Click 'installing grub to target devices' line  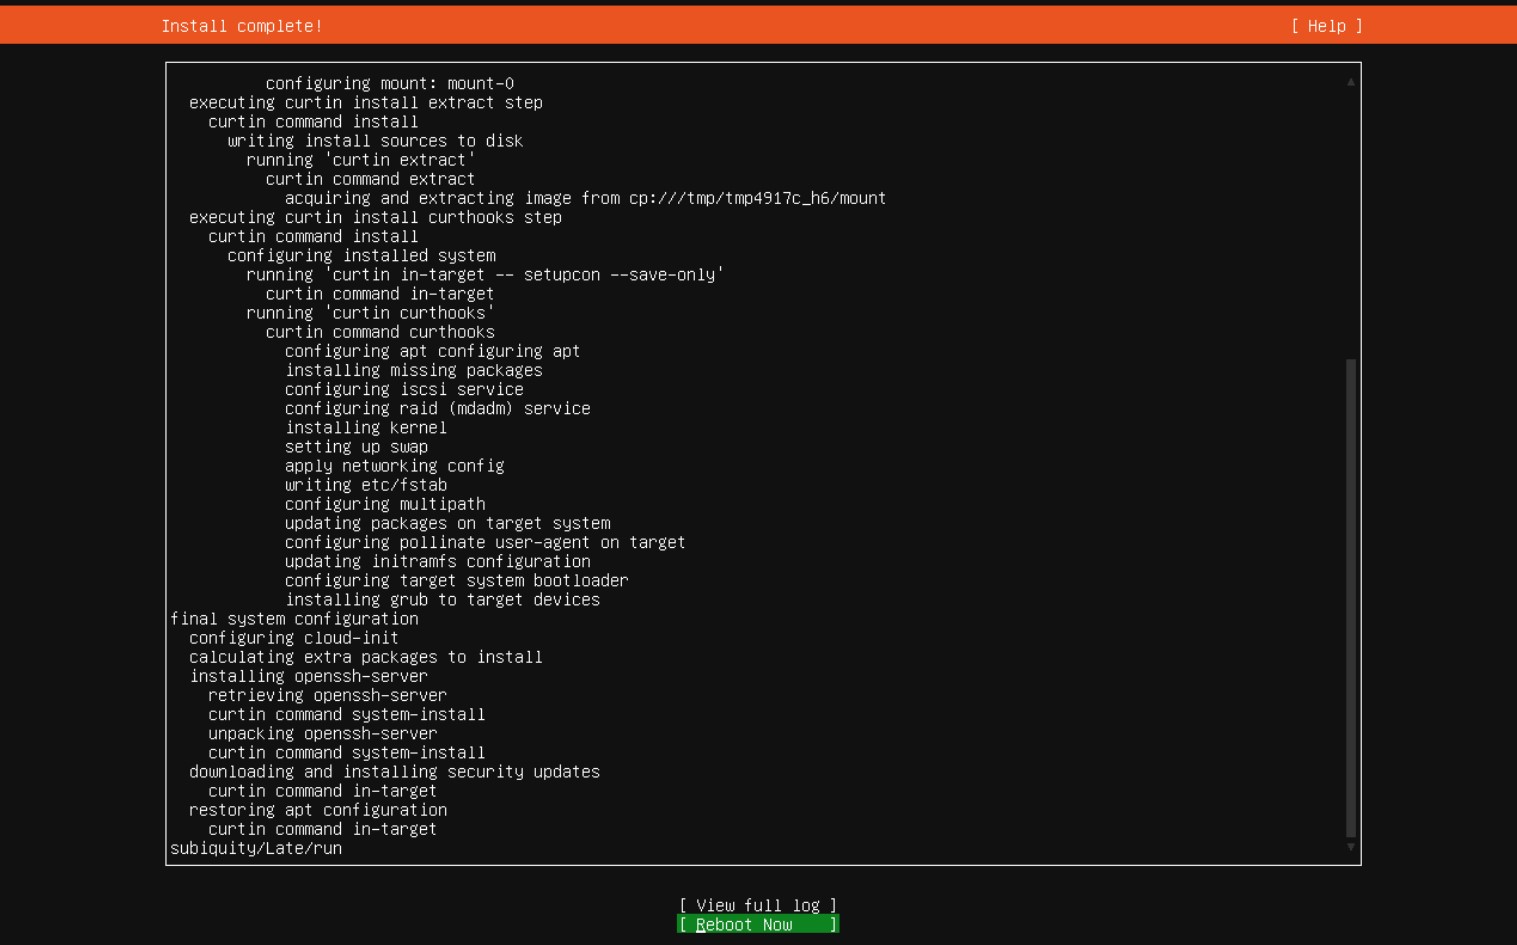[442, 600]
